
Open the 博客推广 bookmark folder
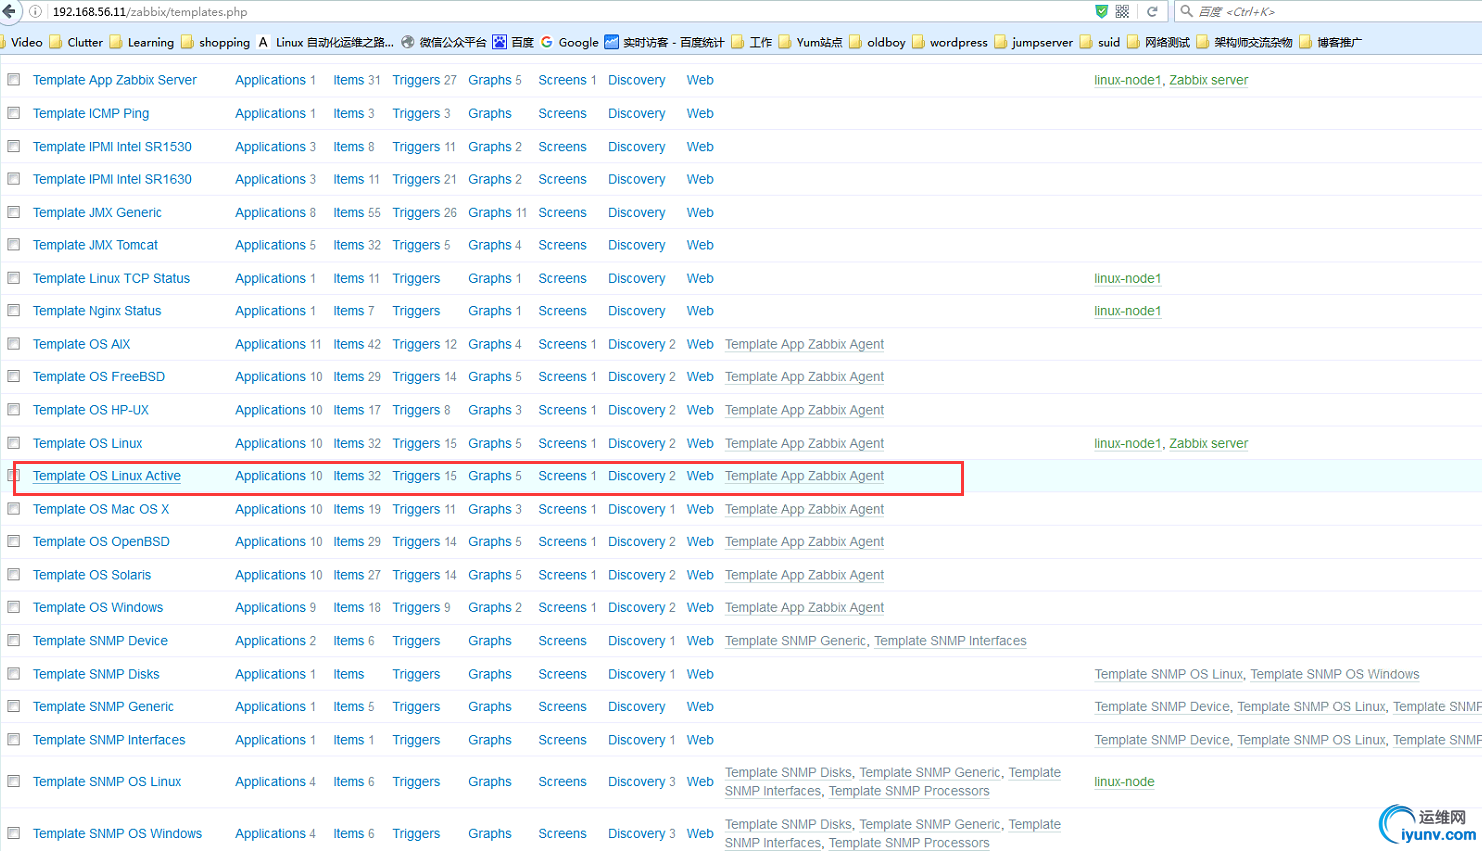tap(1331, 42)
